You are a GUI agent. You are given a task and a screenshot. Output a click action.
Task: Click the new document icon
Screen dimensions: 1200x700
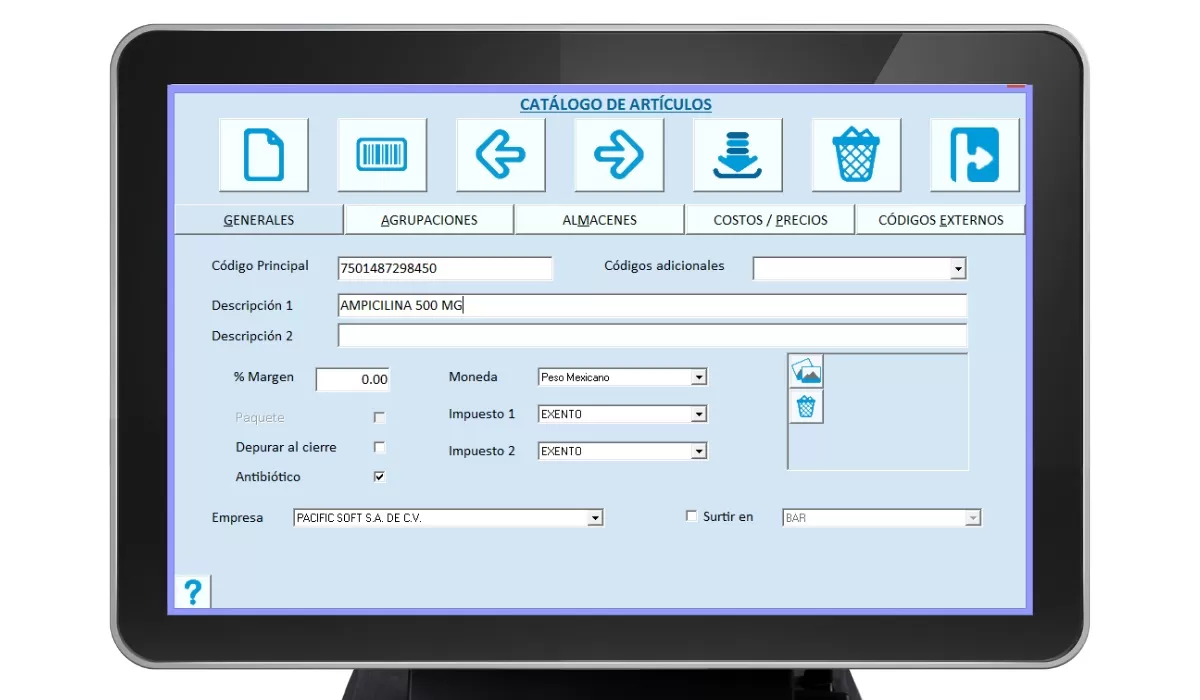pyautogui.click(x=264, y=155)
